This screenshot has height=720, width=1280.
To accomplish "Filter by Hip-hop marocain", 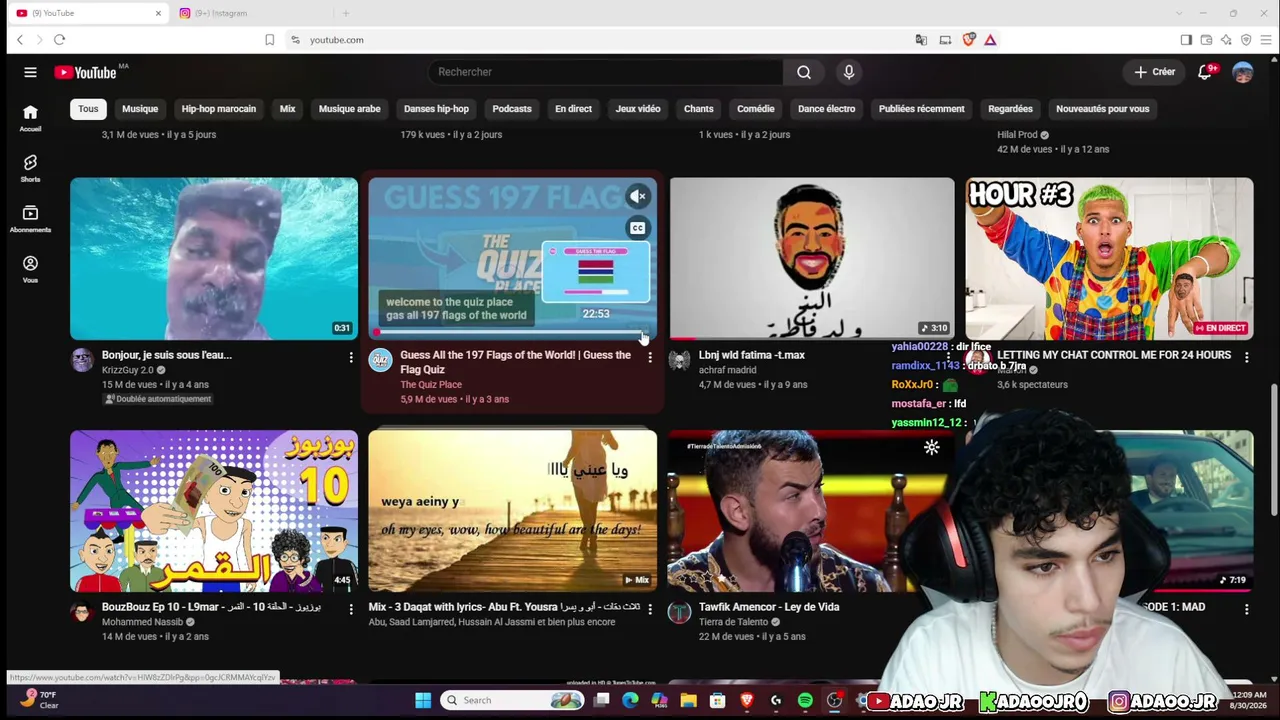I will [219, 109].
